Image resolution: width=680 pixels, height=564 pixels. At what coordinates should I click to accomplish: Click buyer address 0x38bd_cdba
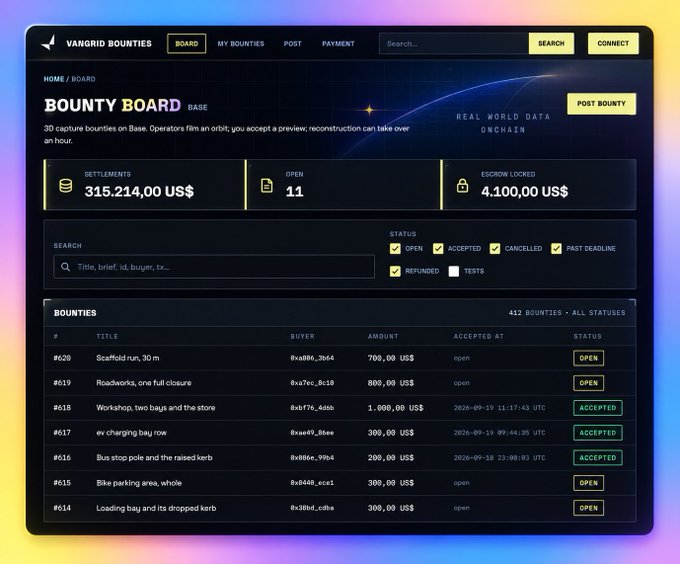tap(312, 508)
